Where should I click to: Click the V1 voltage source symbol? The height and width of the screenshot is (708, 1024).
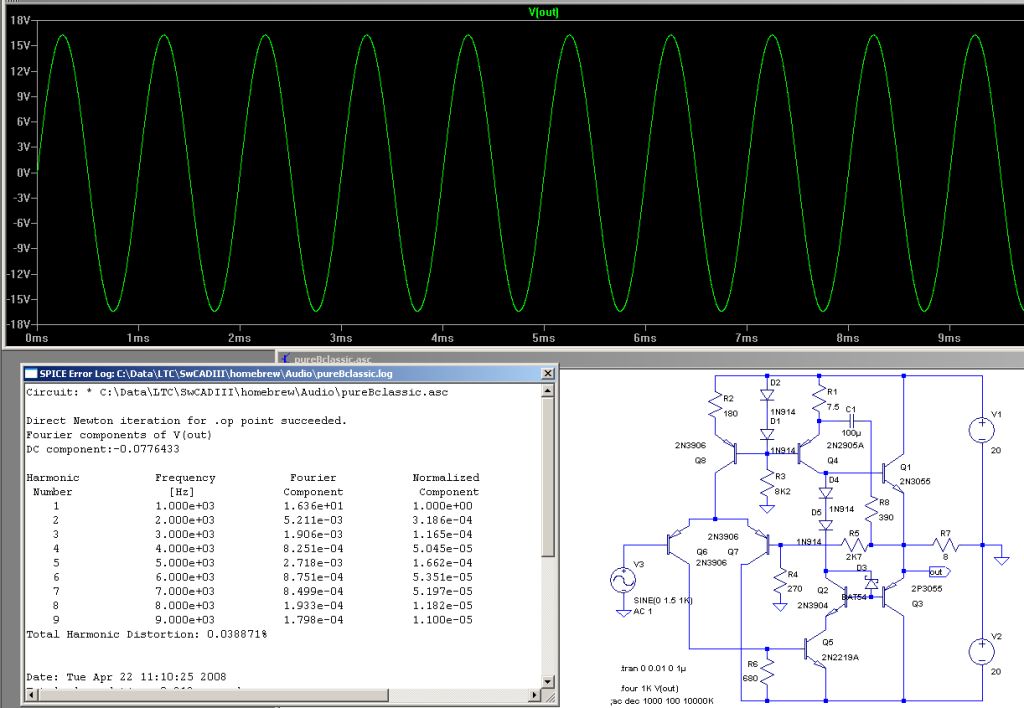[x=981, y=430]
